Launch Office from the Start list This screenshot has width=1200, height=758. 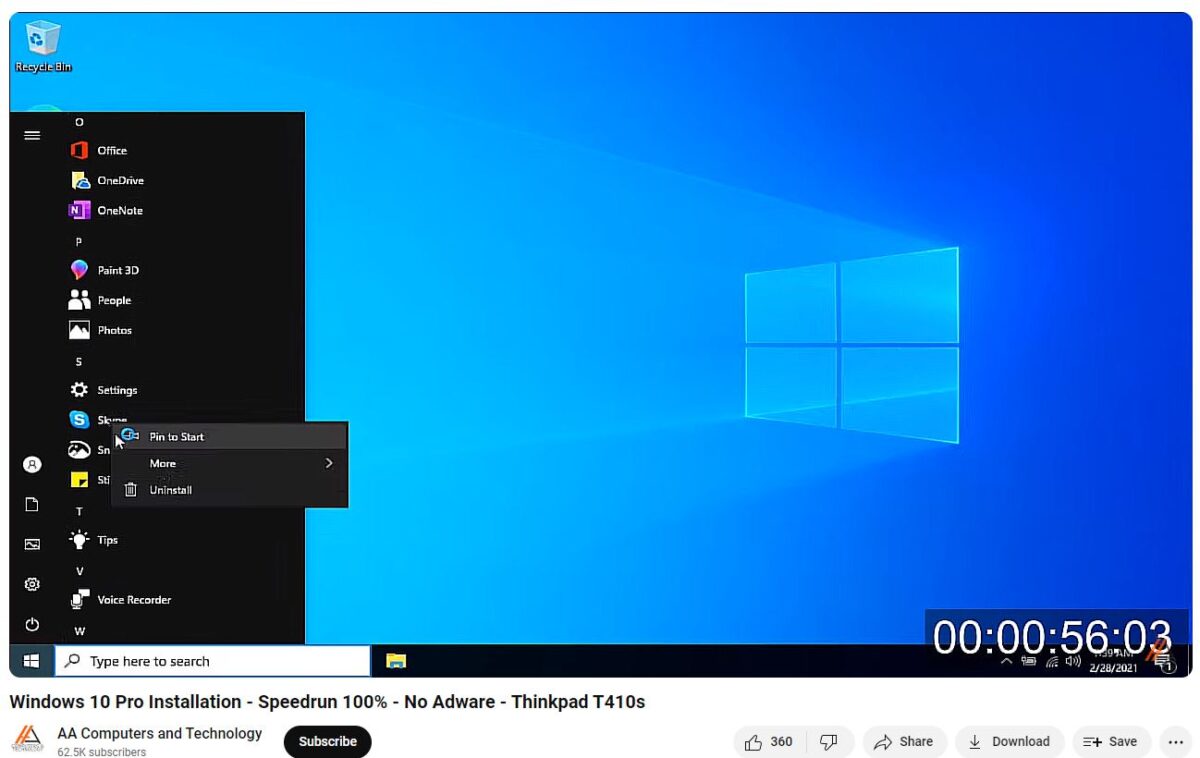pos(98,150)
